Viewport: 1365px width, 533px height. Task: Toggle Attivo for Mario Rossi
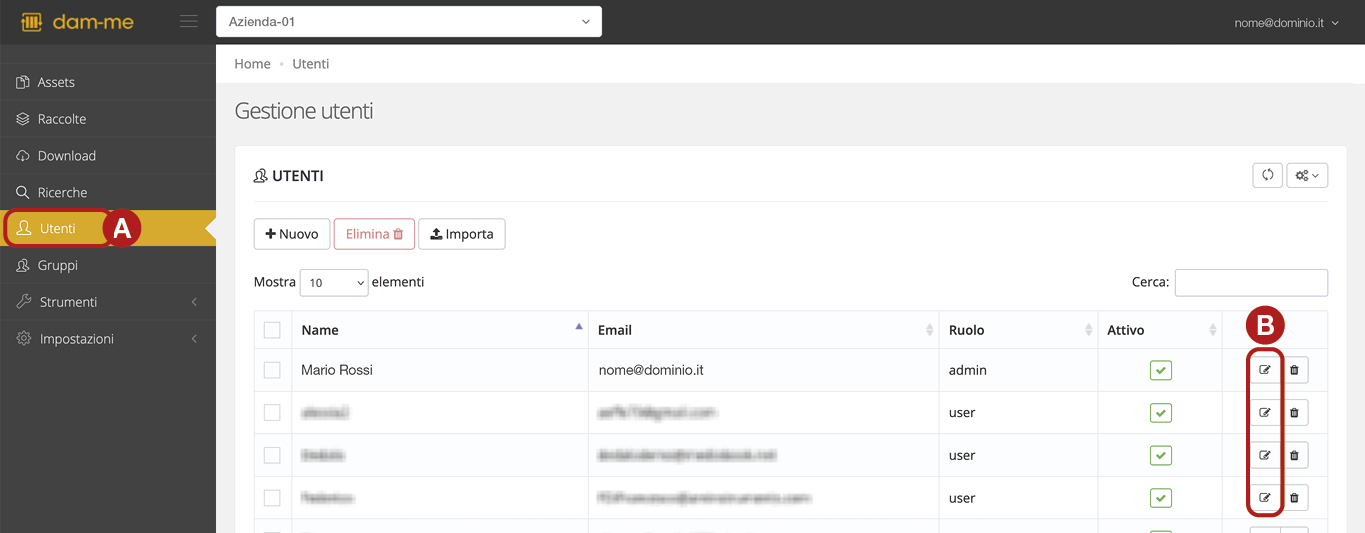(1160, 370)
